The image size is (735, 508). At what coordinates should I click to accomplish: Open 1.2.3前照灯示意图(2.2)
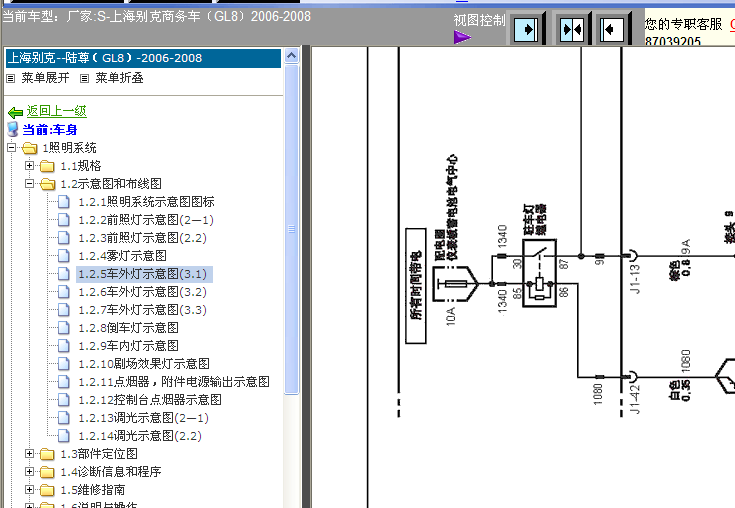(142, 238)
